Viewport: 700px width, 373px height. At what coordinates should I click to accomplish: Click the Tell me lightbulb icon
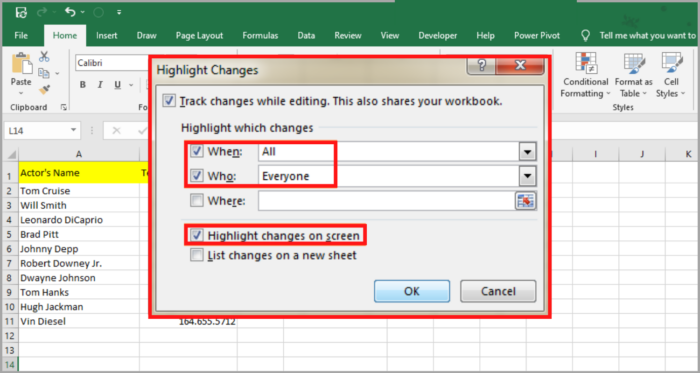tap(585, 36)
